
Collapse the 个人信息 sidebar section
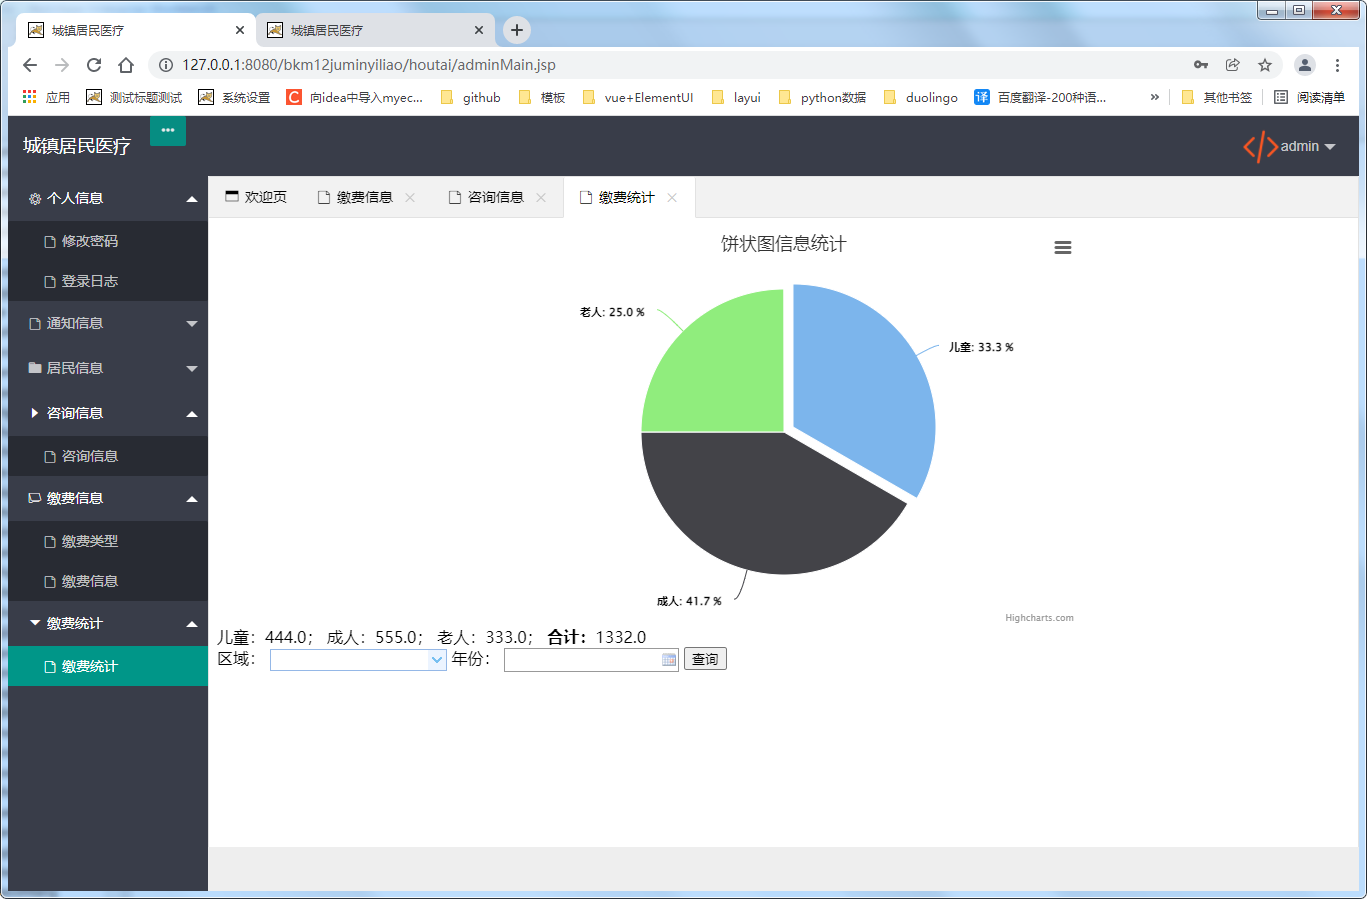(108, 198)
